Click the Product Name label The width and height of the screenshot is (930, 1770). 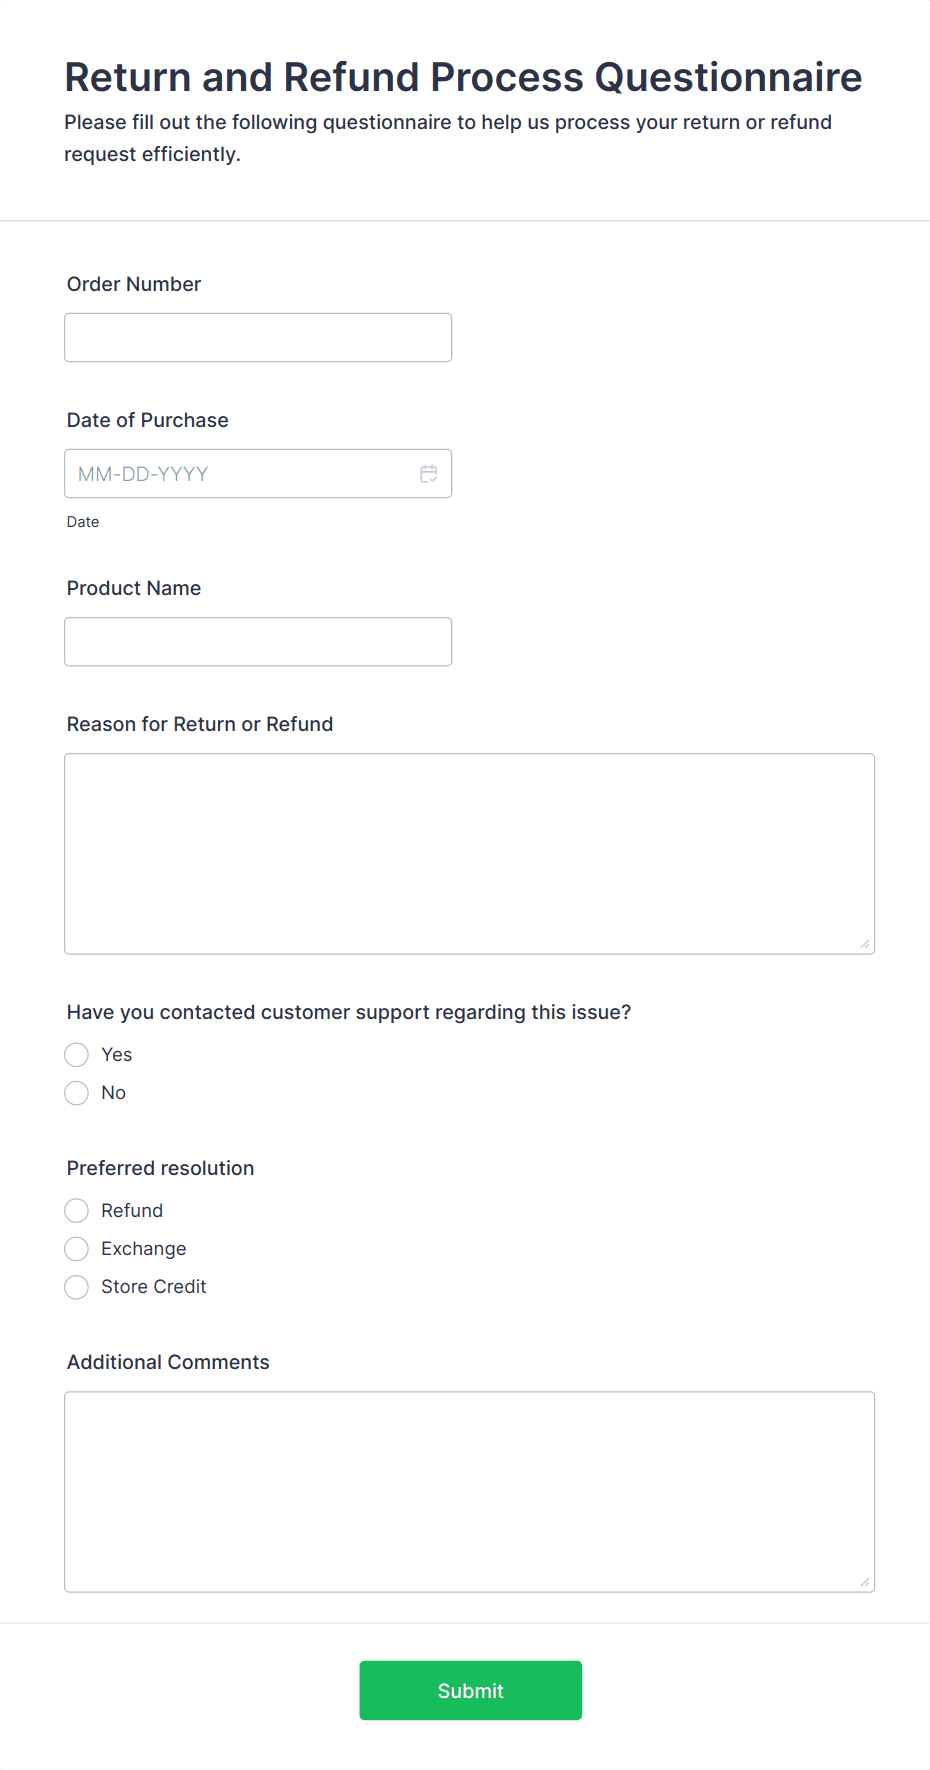[133, 588]
